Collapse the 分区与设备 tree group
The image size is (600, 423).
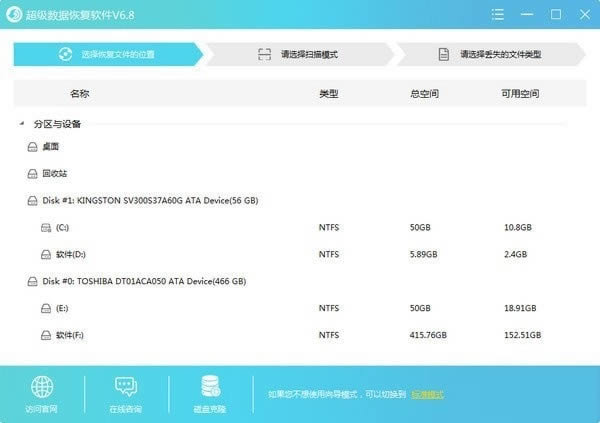point(22,123)
